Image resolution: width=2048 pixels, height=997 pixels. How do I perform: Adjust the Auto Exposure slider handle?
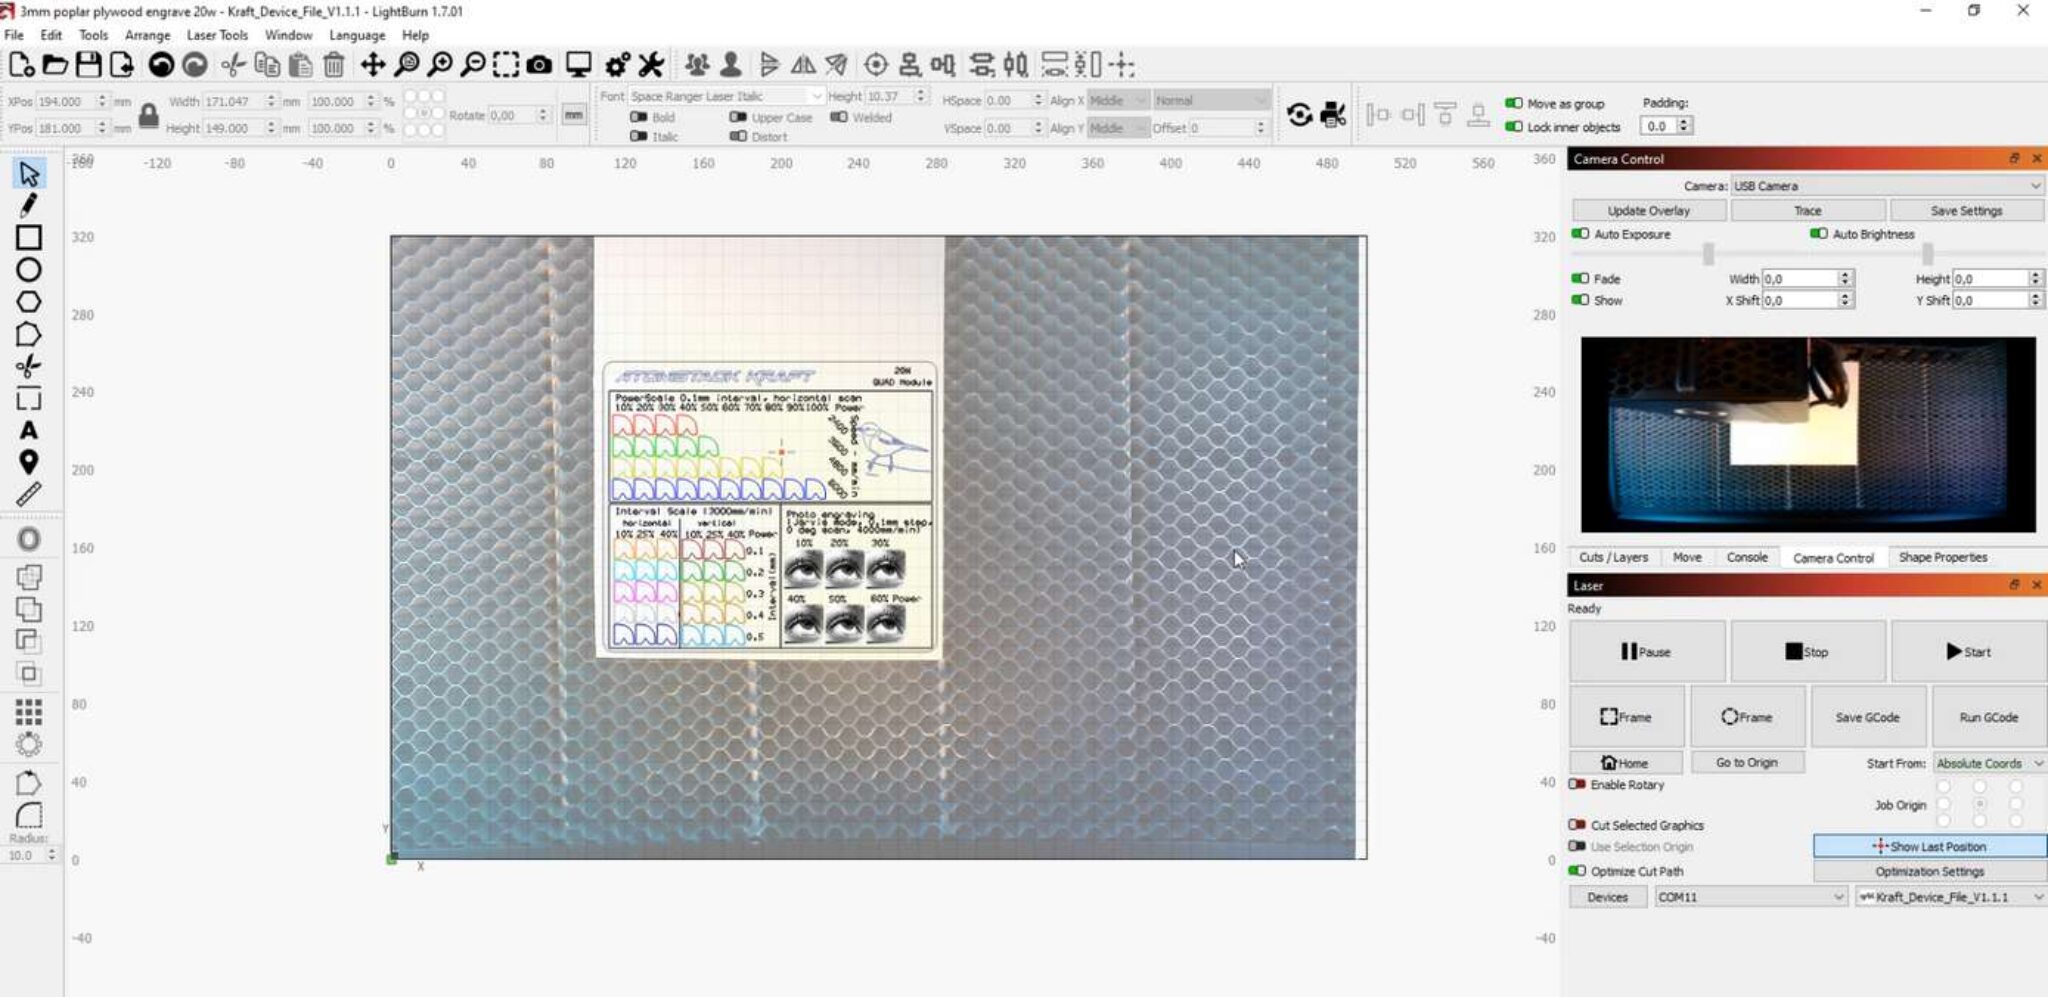click(1708, 253)
